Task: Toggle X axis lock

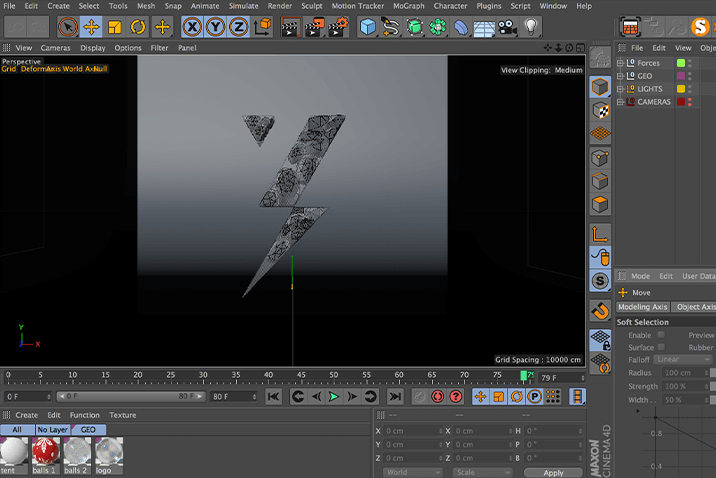Action: 192,27
